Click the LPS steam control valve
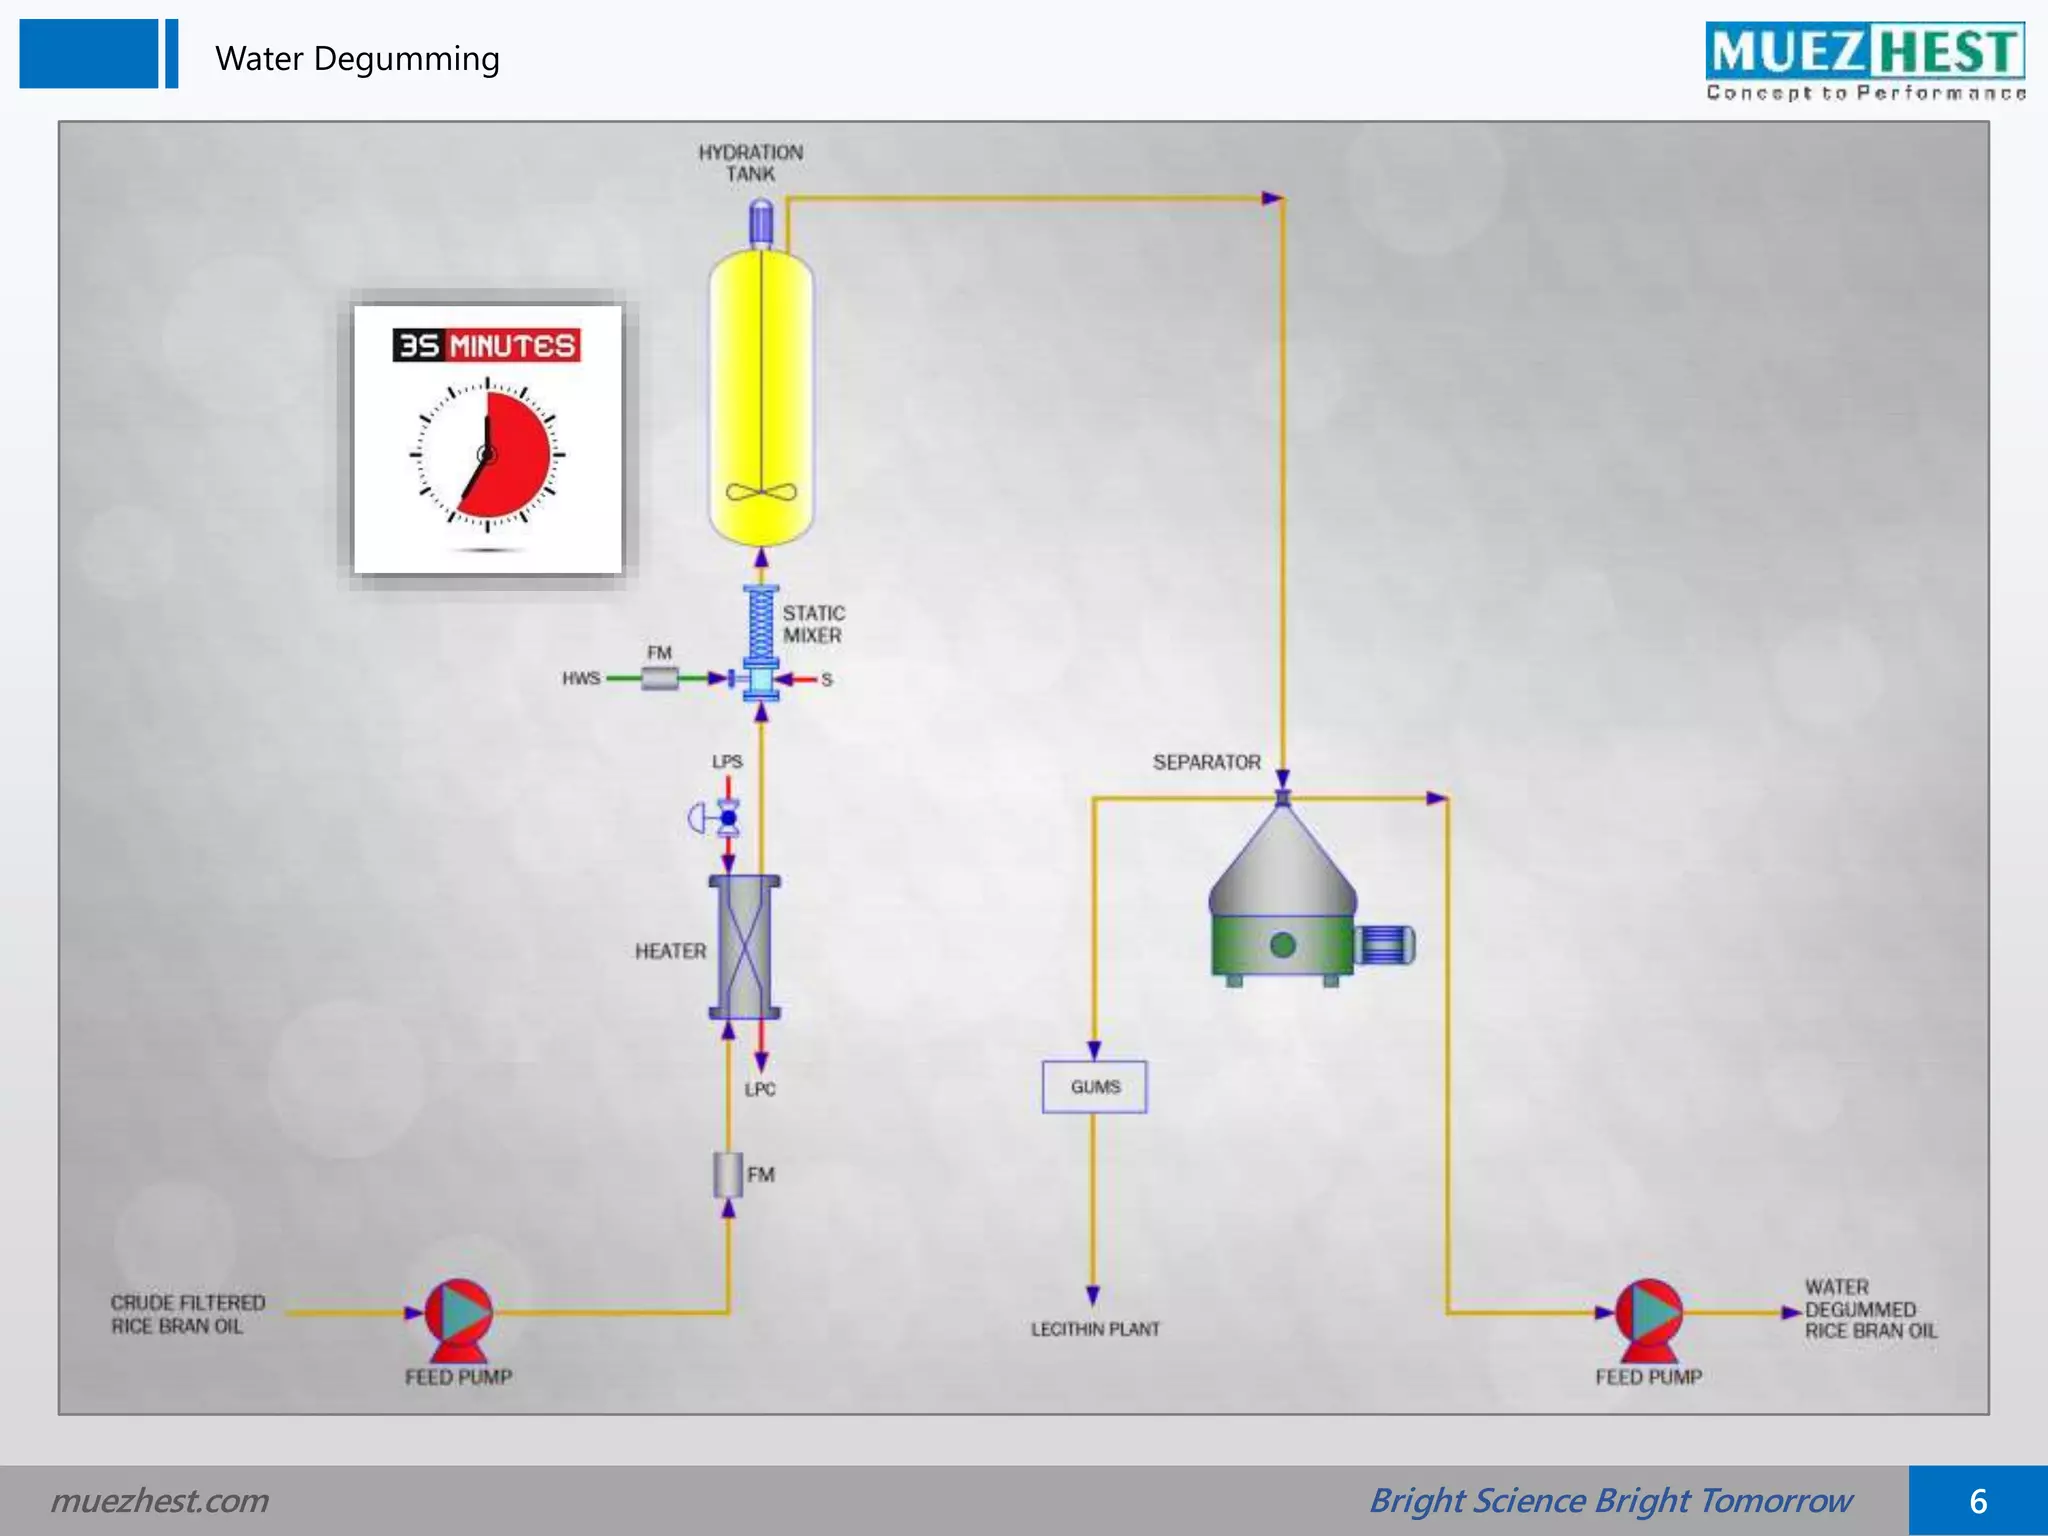Image resolution: width=2048 pixels, height=1536 pixels. pos(727,819)
